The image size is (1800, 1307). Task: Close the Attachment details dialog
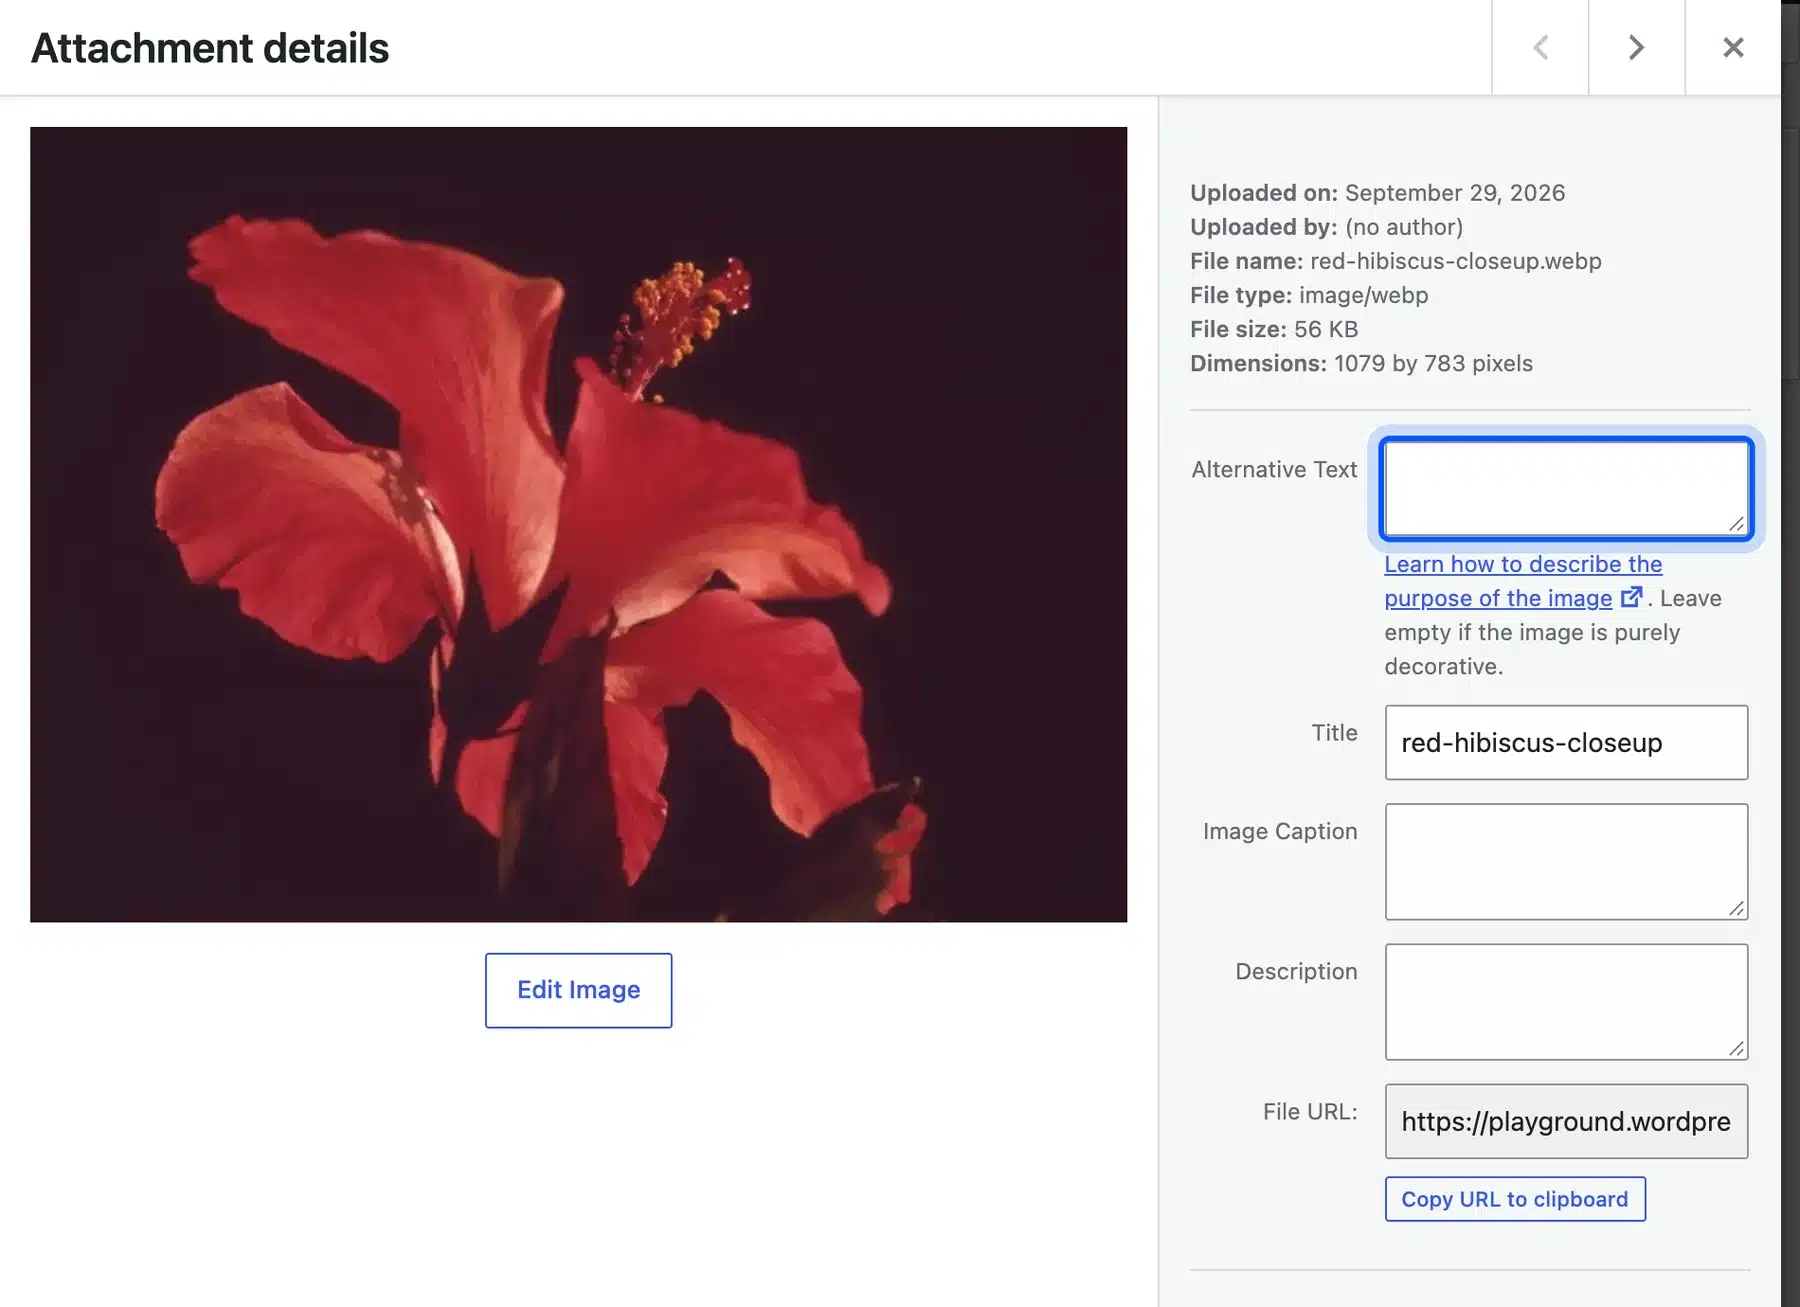coord(1733,47)
